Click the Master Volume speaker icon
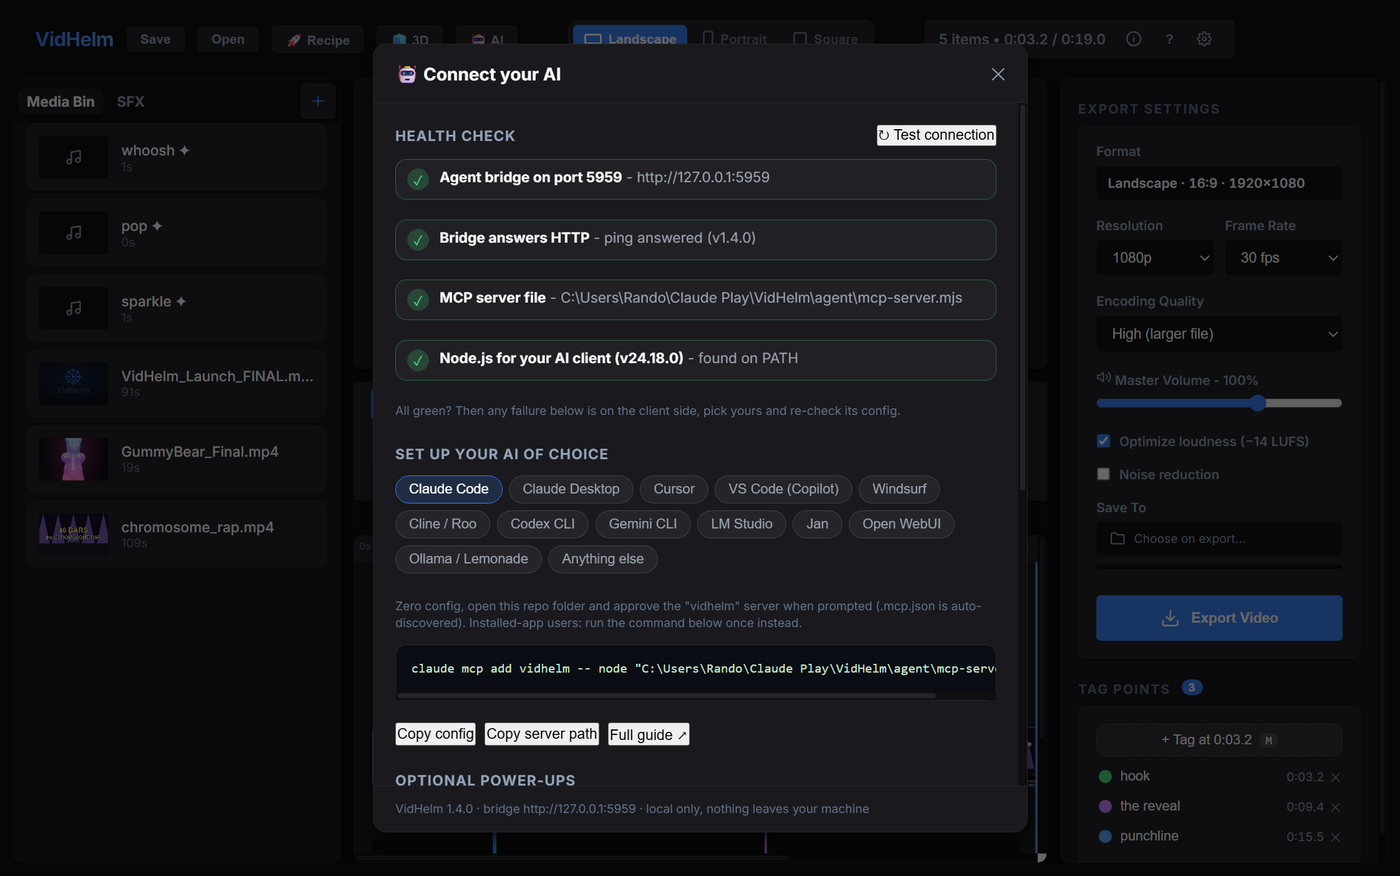 click(1103, 378)
